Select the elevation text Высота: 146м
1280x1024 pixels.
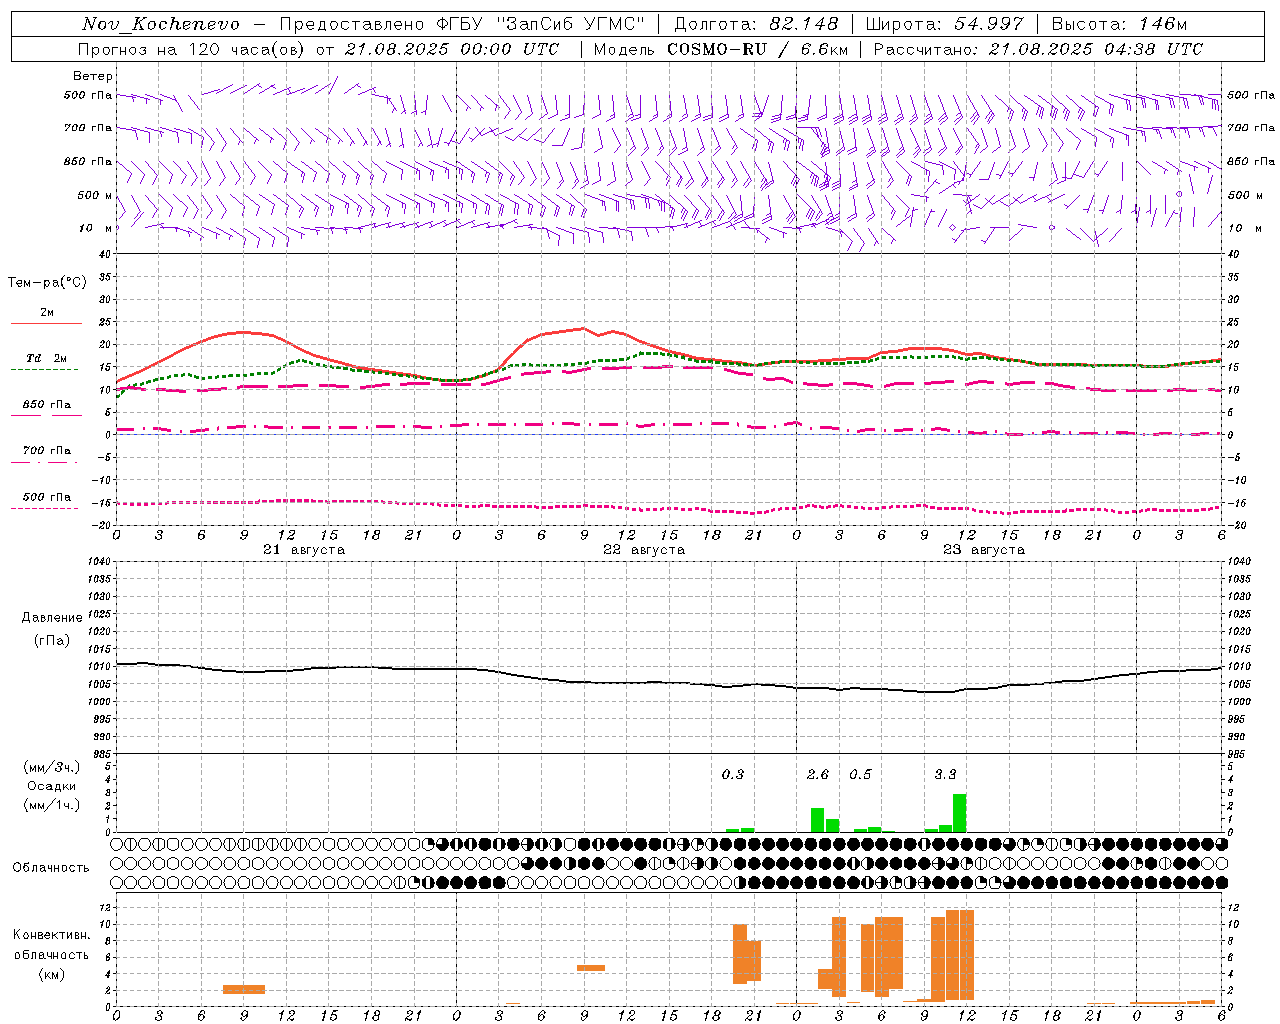[x=1120, y=24]
